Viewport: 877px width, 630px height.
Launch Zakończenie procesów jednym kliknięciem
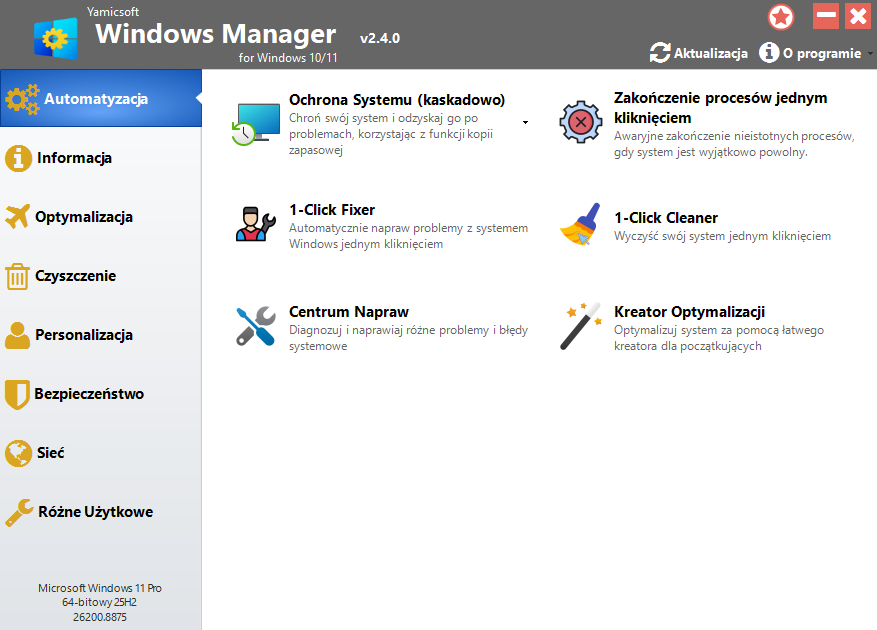click(x=720, y=108)
